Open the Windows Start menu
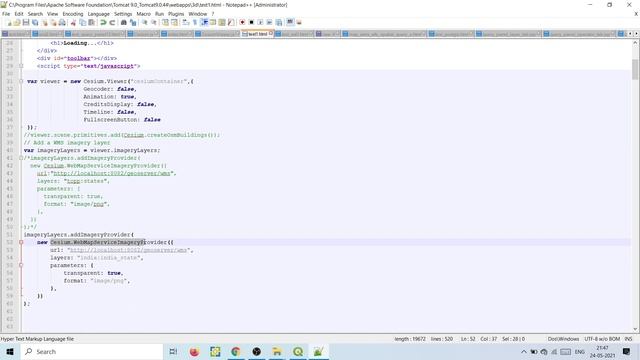The height and width of the screenshot is (360, 640). (10, 351)
